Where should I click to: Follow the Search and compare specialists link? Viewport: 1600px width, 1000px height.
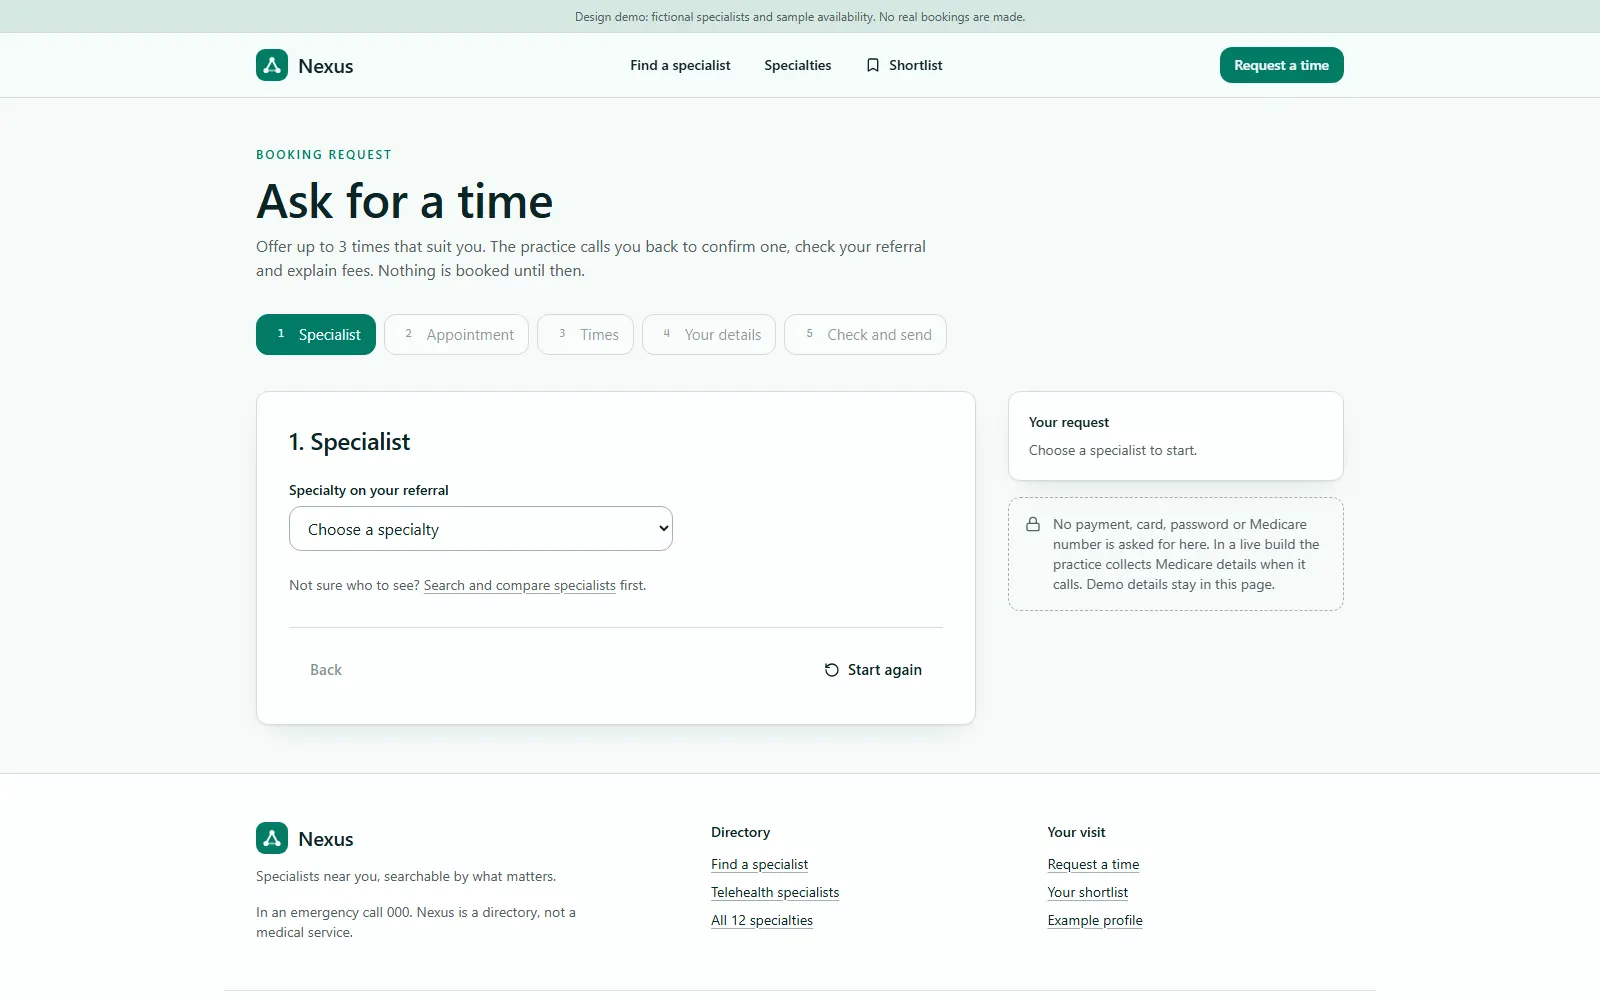pos(520,586)
